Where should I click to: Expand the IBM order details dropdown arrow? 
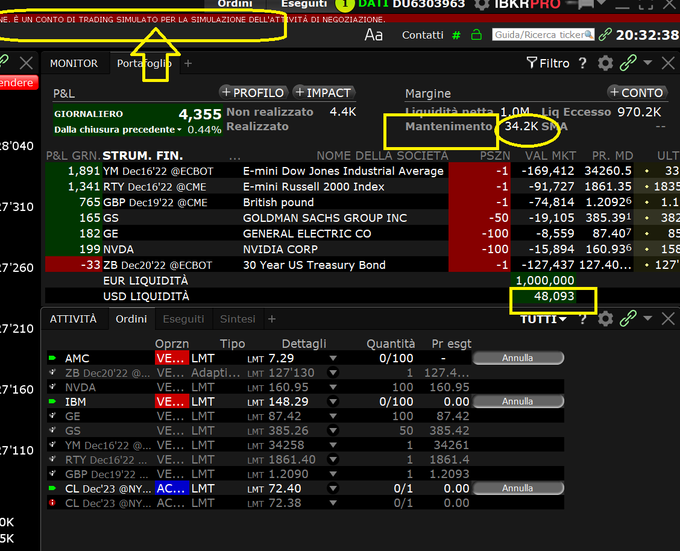point(333,401)
